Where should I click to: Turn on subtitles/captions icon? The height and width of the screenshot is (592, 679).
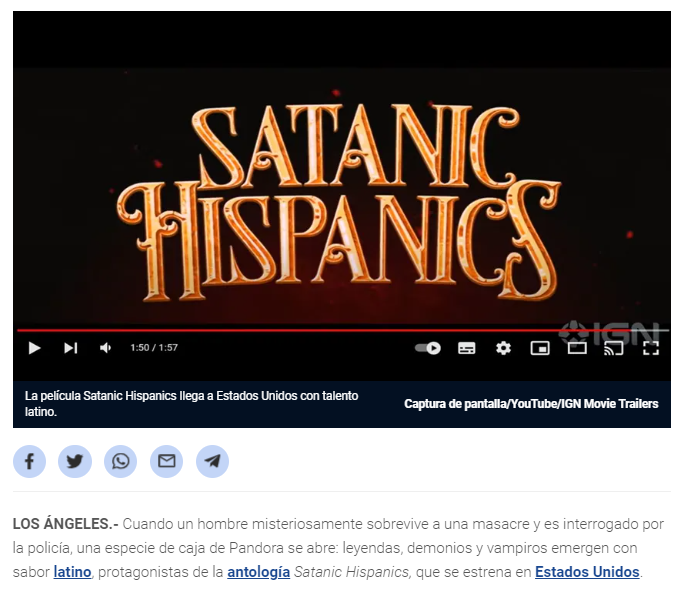tap(466, 348)
